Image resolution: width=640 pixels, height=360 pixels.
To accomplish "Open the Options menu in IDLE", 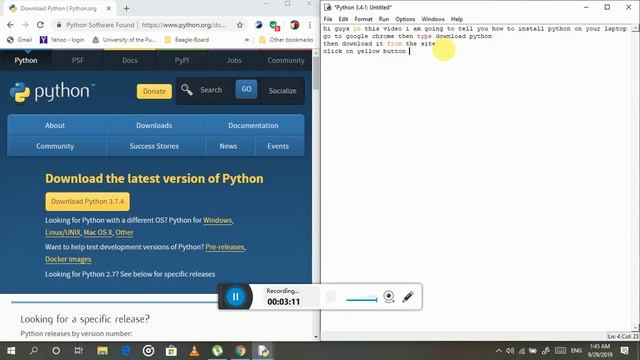I will [x=405, y=19].
